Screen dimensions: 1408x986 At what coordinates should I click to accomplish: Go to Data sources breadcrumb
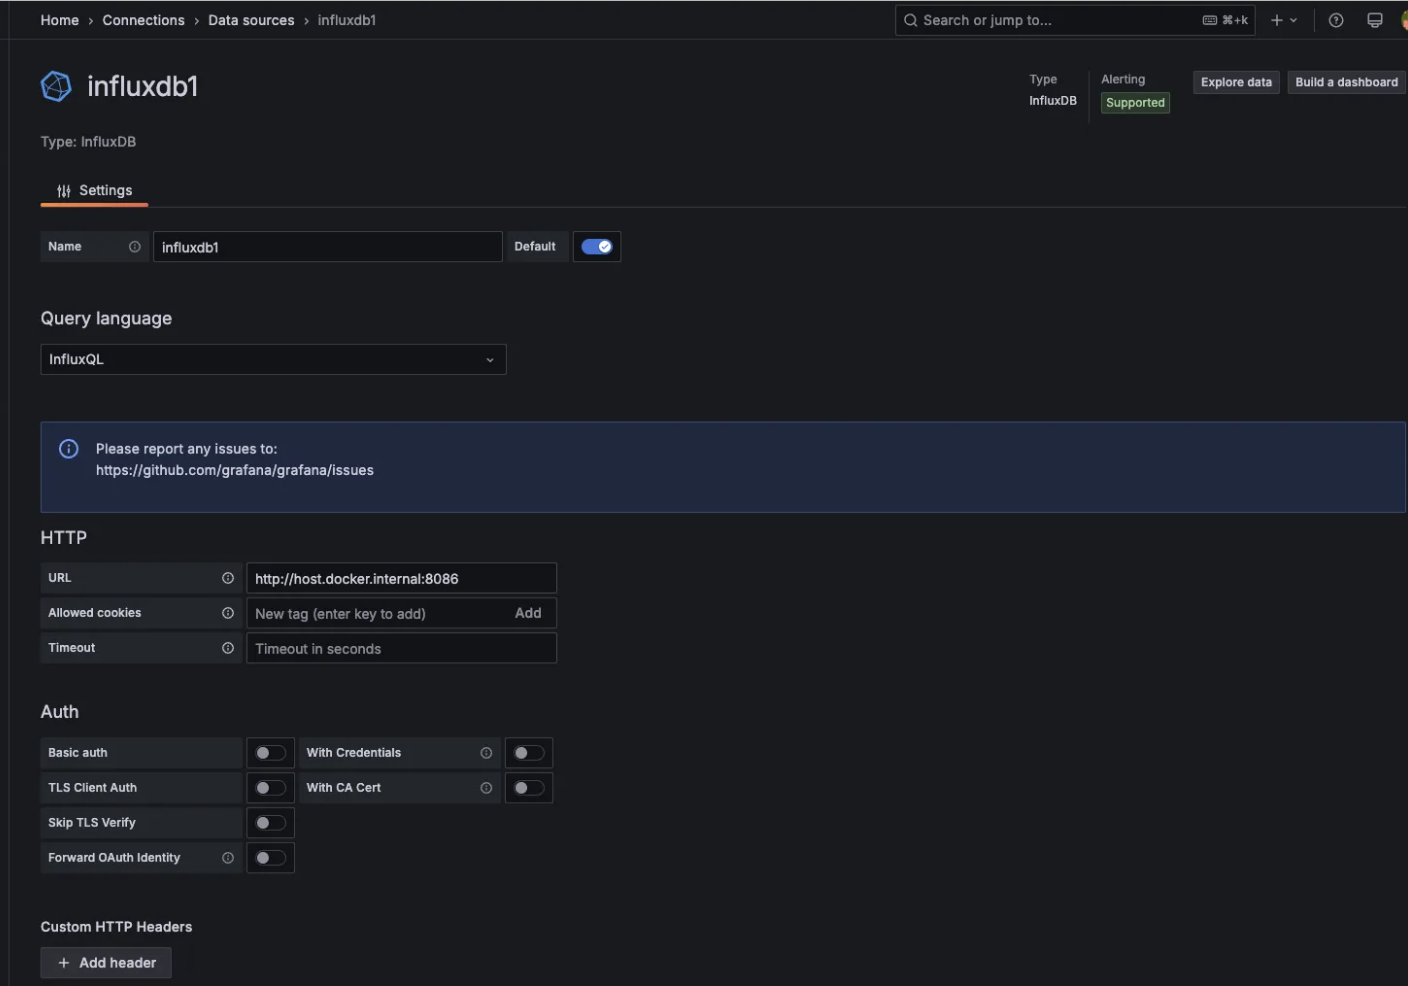click(251, 20)
